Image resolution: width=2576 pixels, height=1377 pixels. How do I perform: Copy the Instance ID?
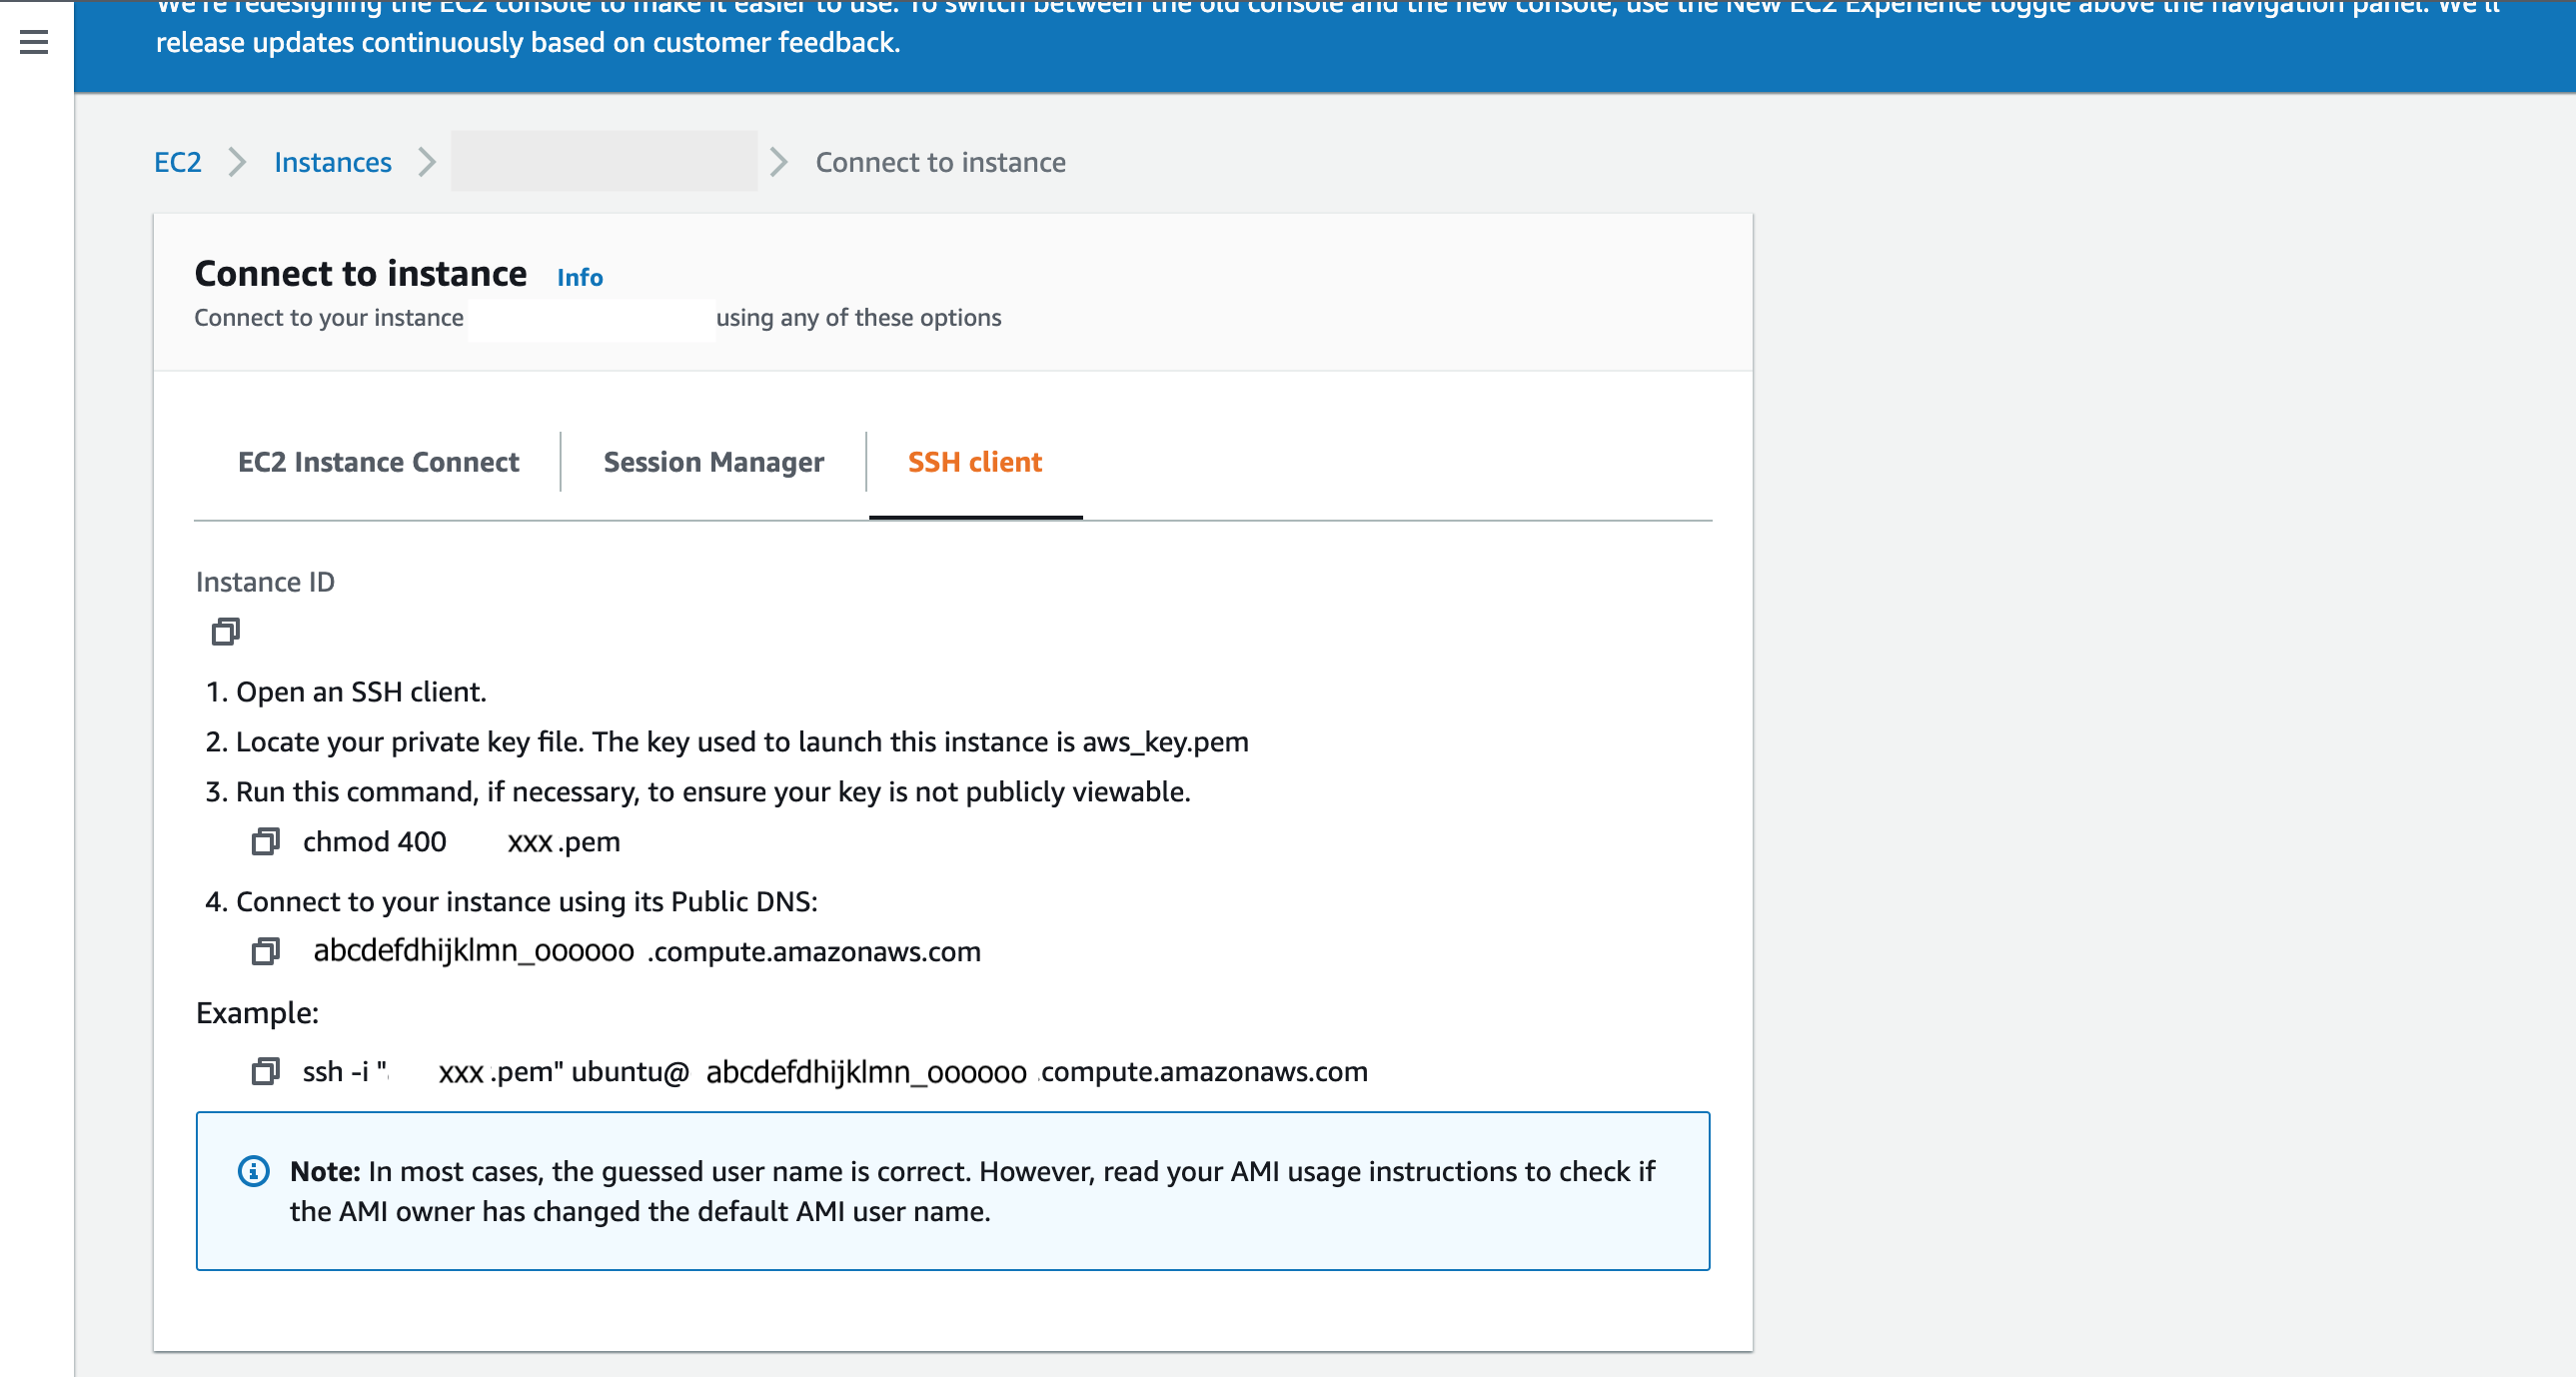pos(224,632)
